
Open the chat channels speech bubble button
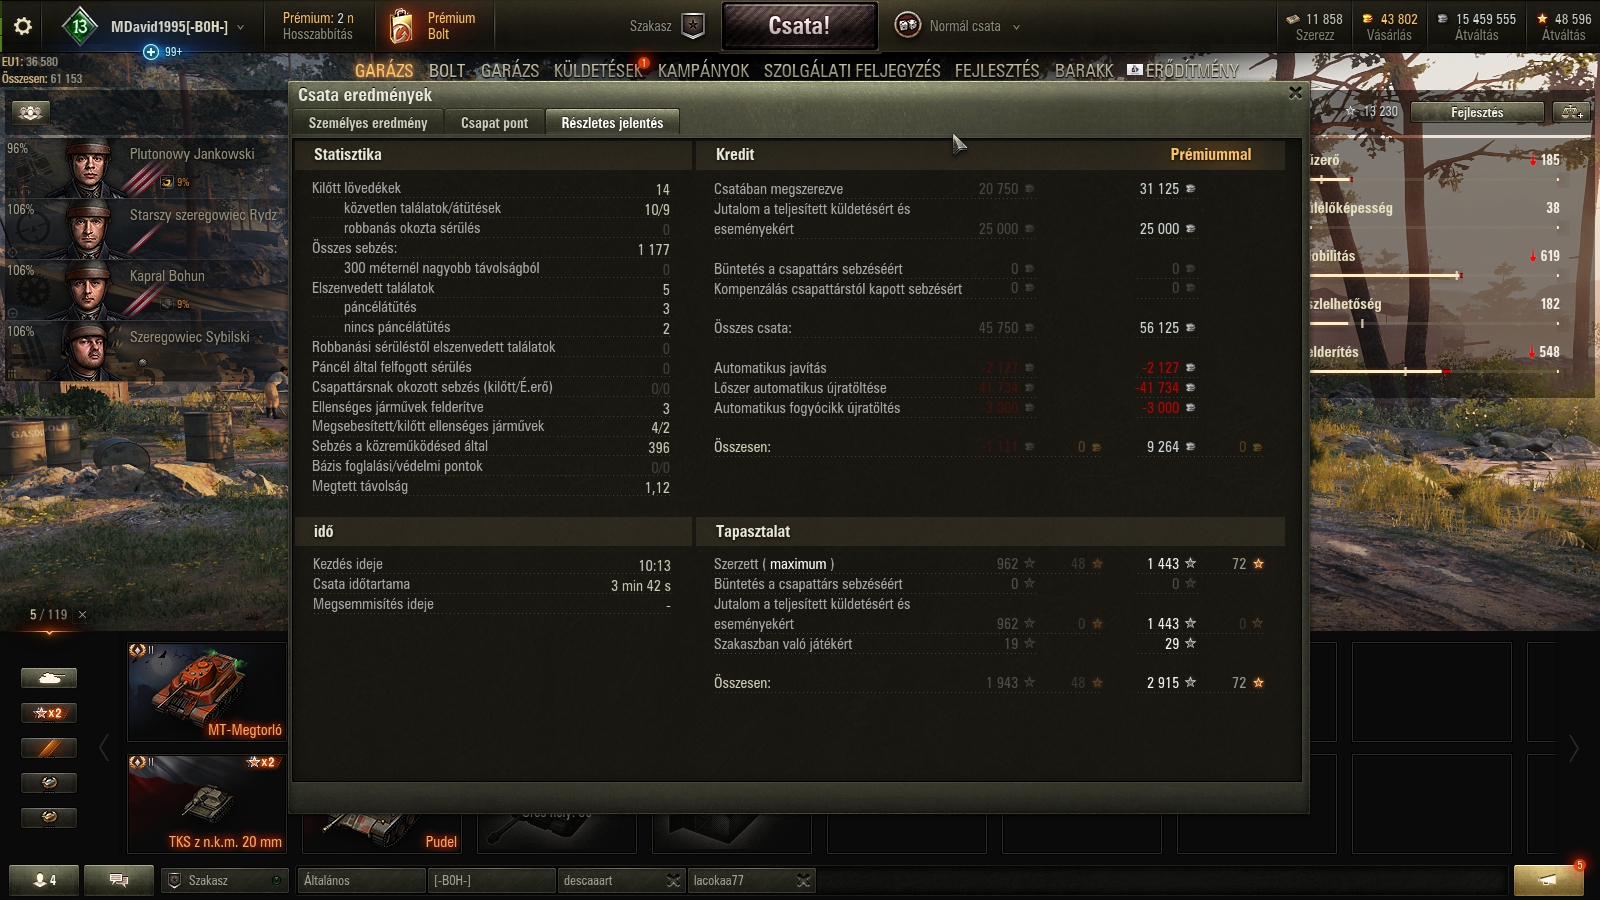tap(119, 880)
